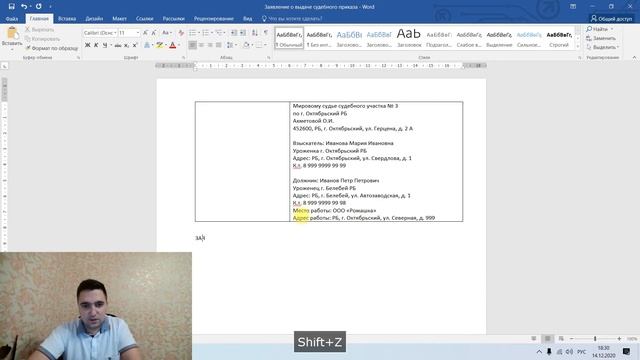
Task: Increase paragraph indent
Action: pos(242,33)
